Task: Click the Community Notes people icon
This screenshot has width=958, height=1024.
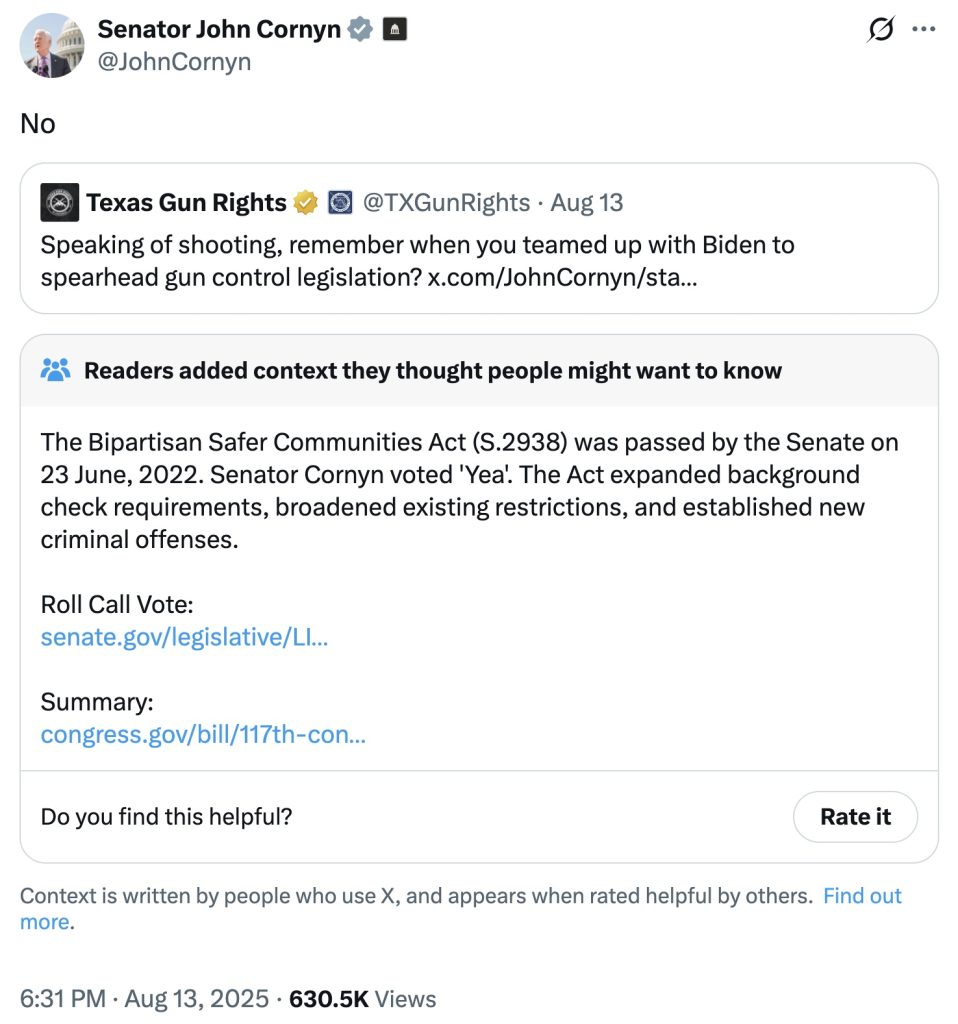Action: [x=56, y=371]
